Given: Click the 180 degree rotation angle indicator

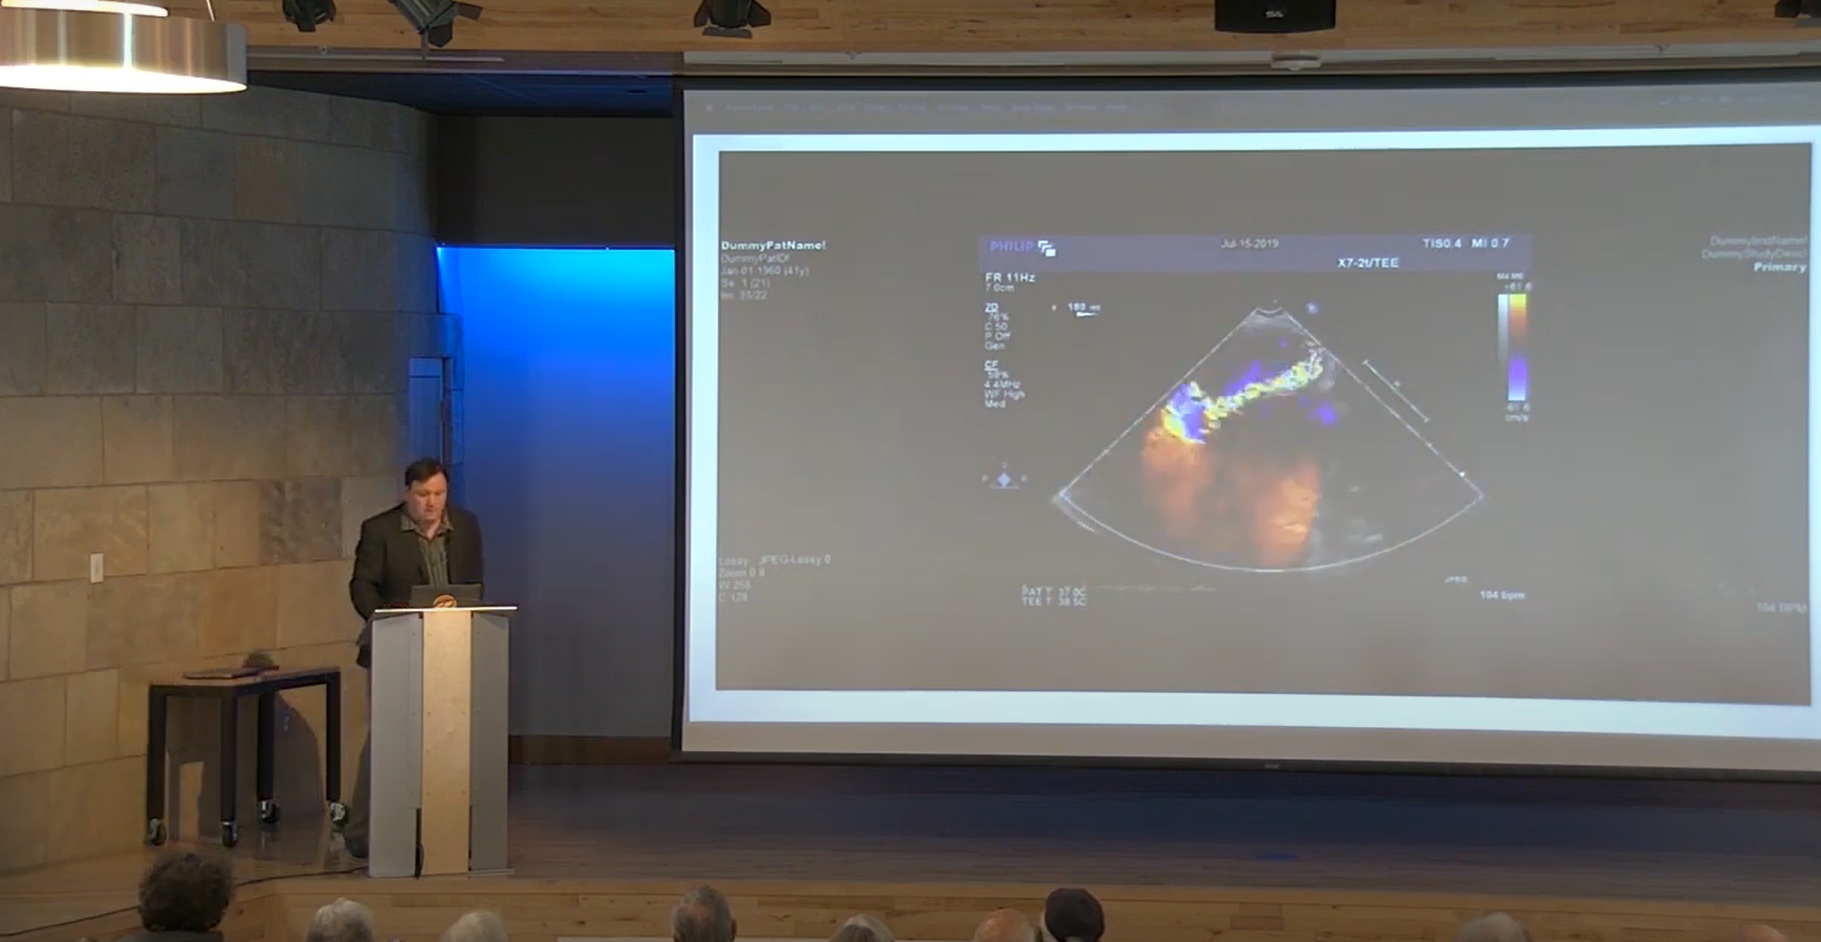Looking at the screenshot, I should point(1081,309).
